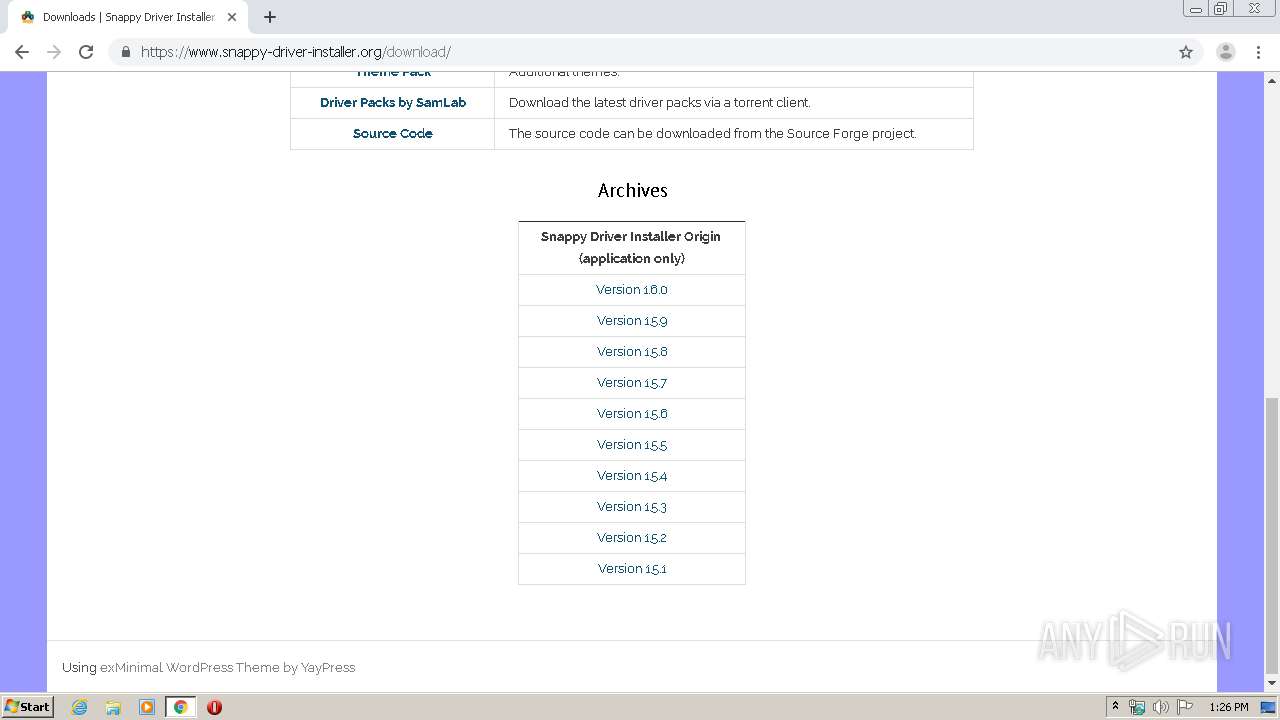
Task: Open the Source Code link
Action: tap(393, 133)
